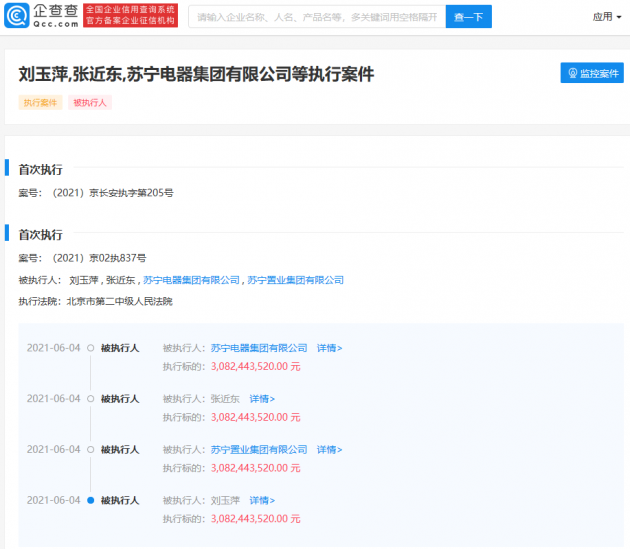630x549 pixels.
Task: Click case number (2021)京长安执字第205号
Action: tap(113, 193)
